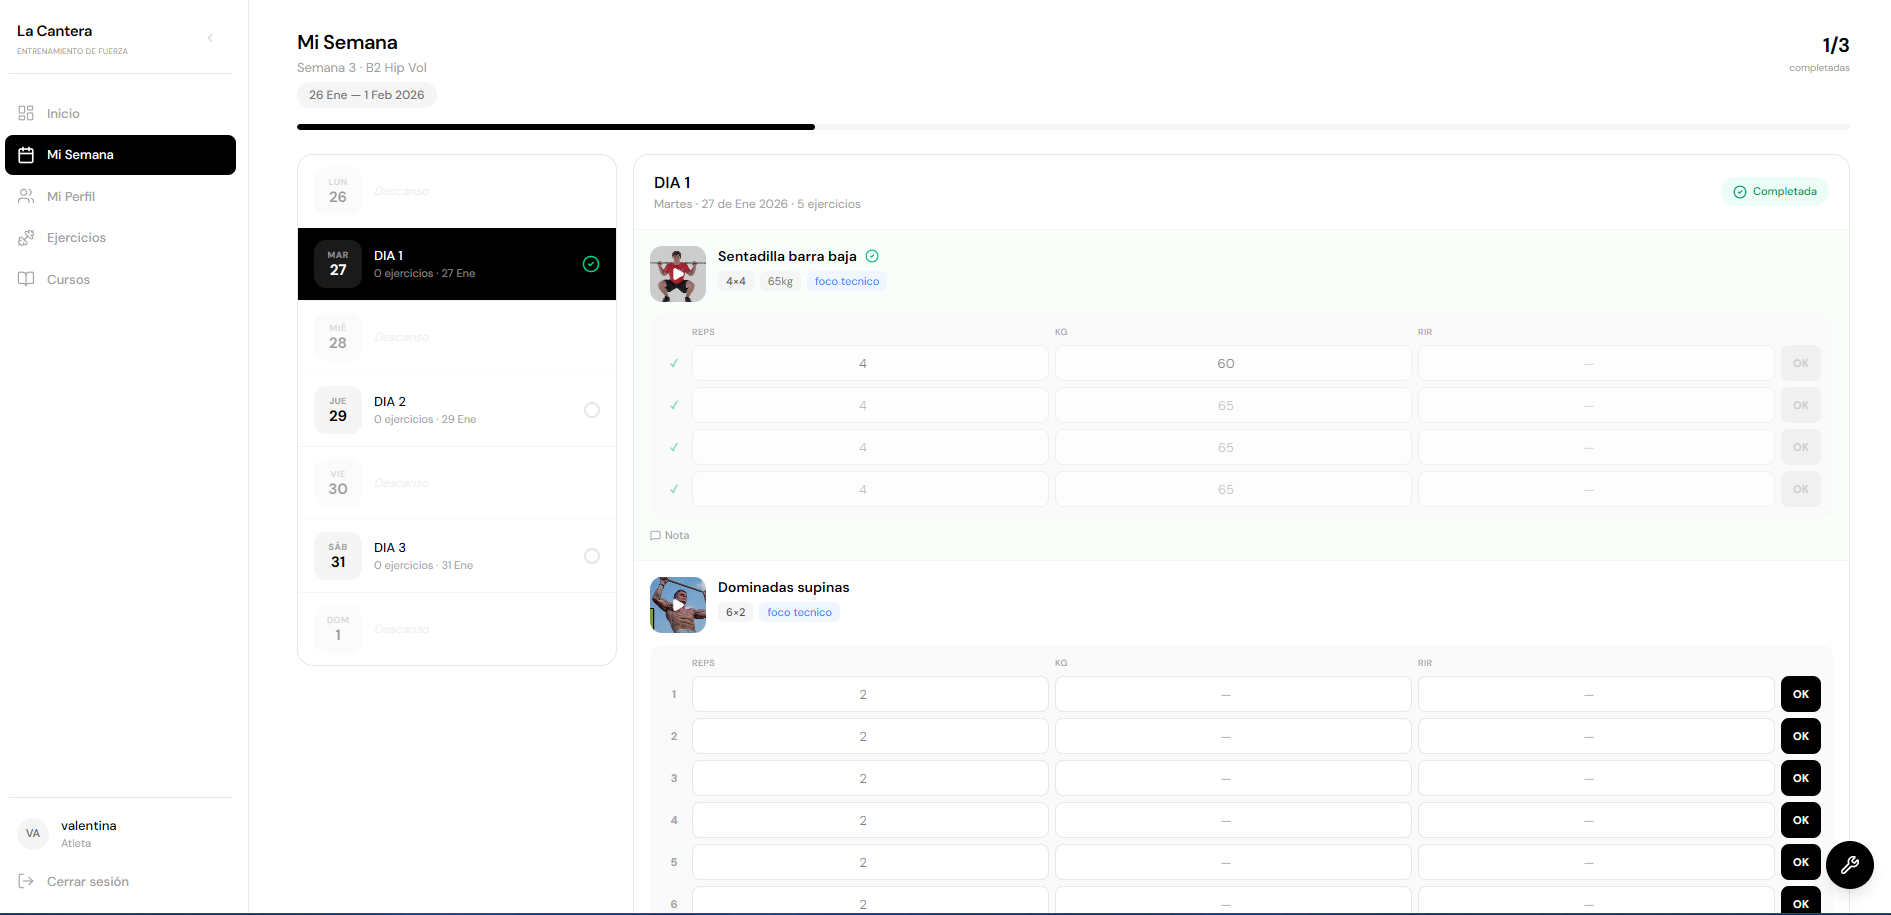Screen dimensions: 1891x915
Task: Toggle the DIA 1 completed checkmark
Action: point(591,264)
